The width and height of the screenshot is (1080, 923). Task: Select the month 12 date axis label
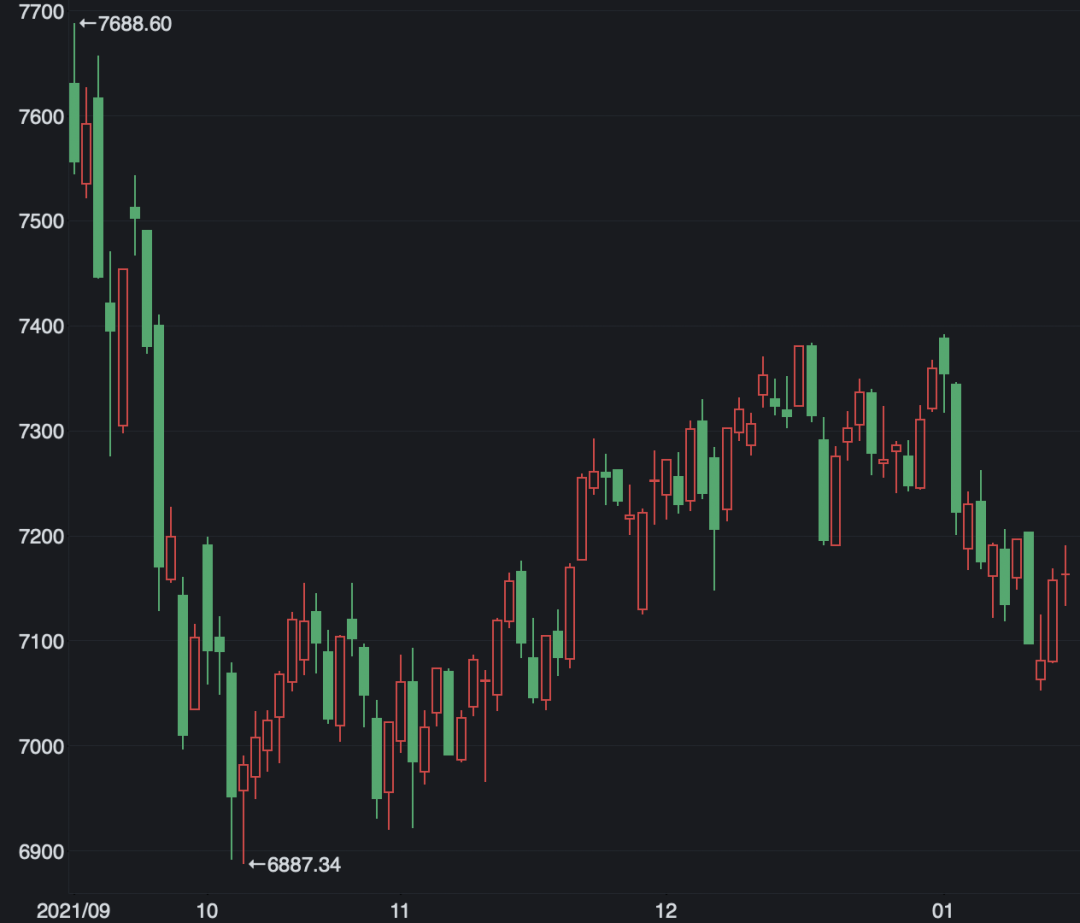[666, 911]
